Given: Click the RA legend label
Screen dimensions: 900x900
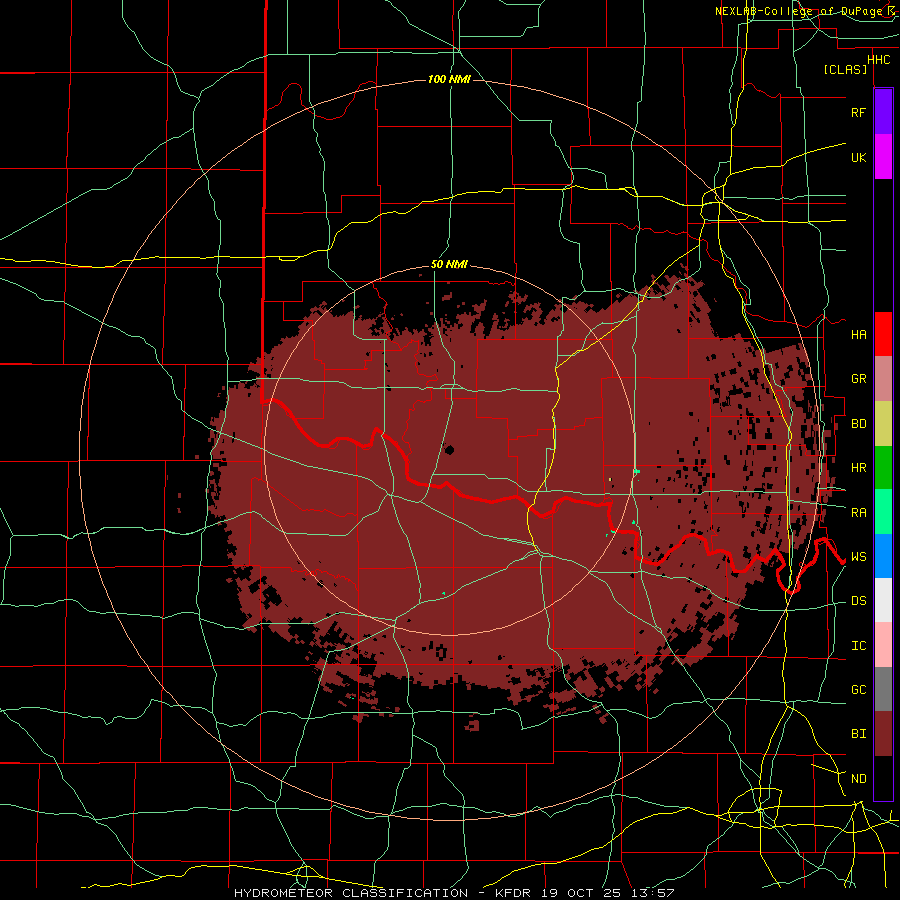Looking at the screenshot, I should [858, 513].
